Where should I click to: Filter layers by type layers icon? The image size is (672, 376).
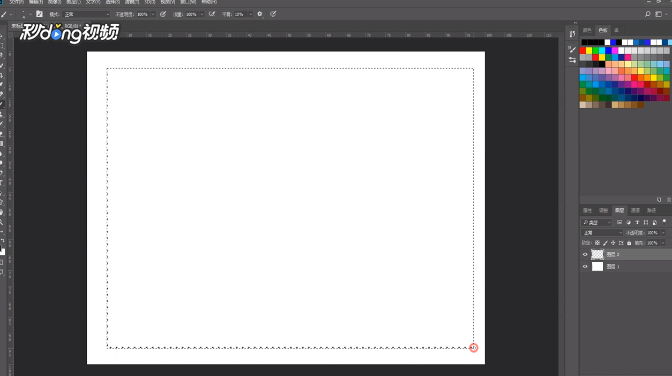(x=637, y=222)
